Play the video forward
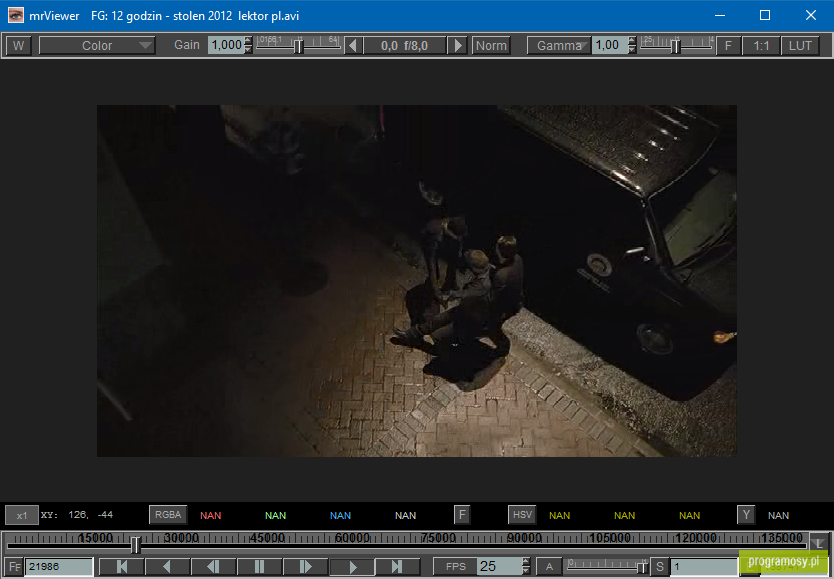 [x=352, y=567]
